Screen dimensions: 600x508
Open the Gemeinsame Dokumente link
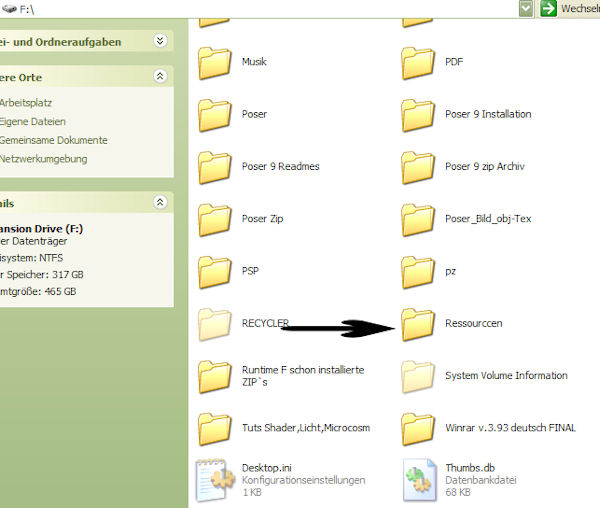point(54,140)
